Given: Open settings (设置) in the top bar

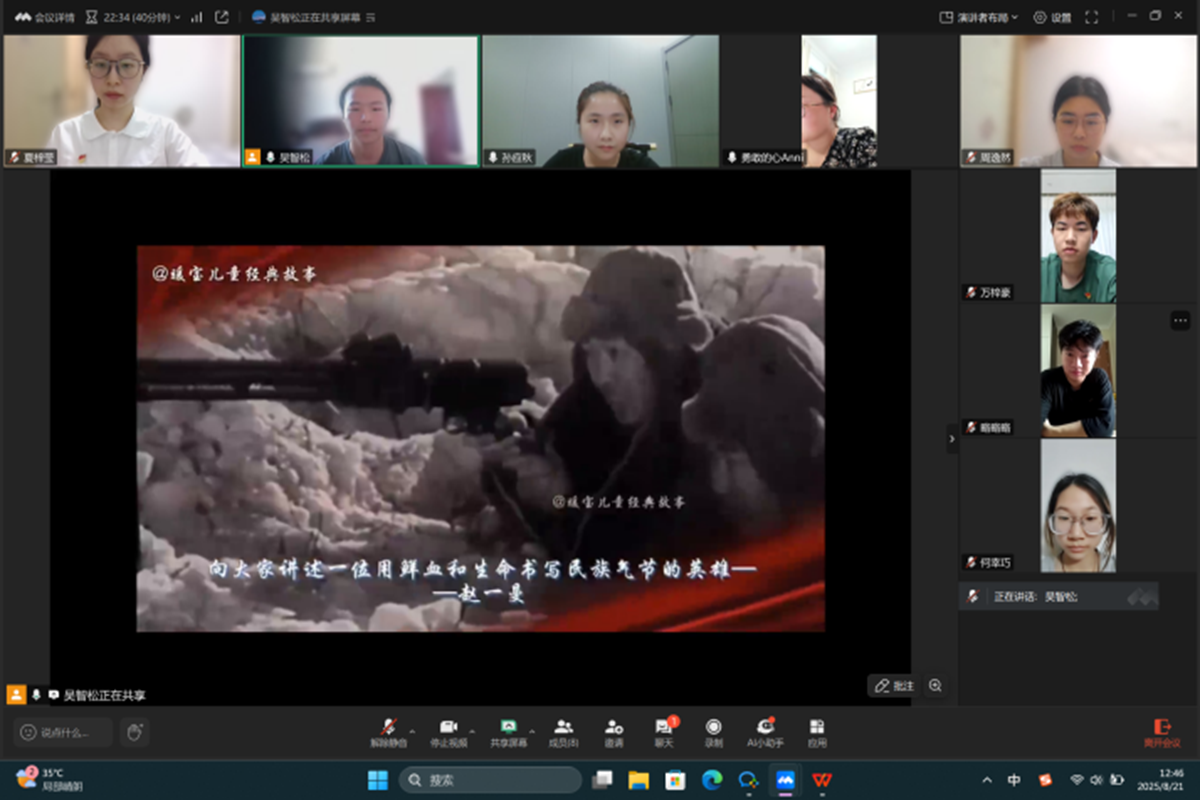Looking at the screenshot, I should tap(1052, 17).
